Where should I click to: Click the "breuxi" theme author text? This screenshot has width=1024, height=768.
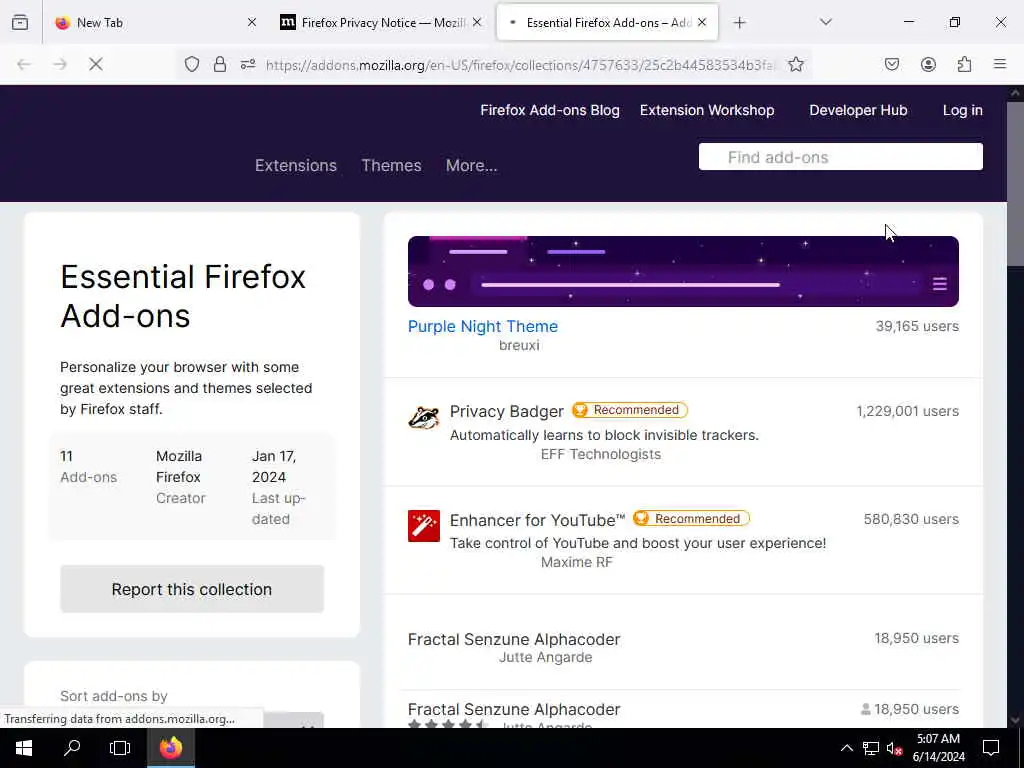(x=519, y=345)
